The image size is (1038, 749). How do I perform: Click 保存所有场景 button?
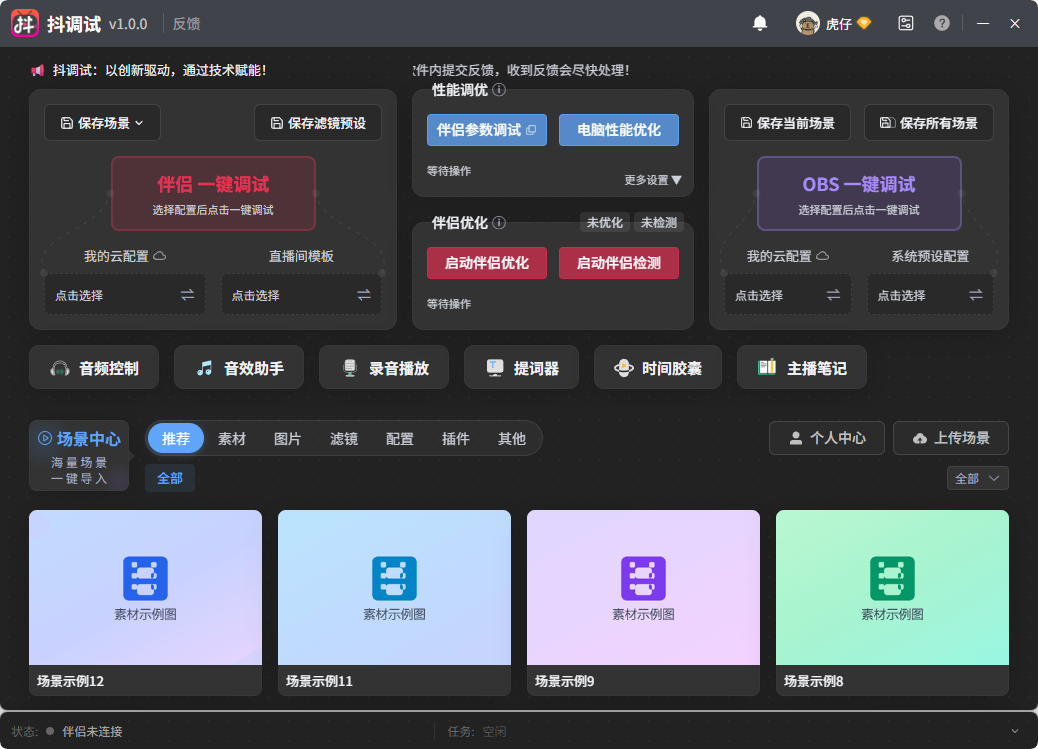929,123
